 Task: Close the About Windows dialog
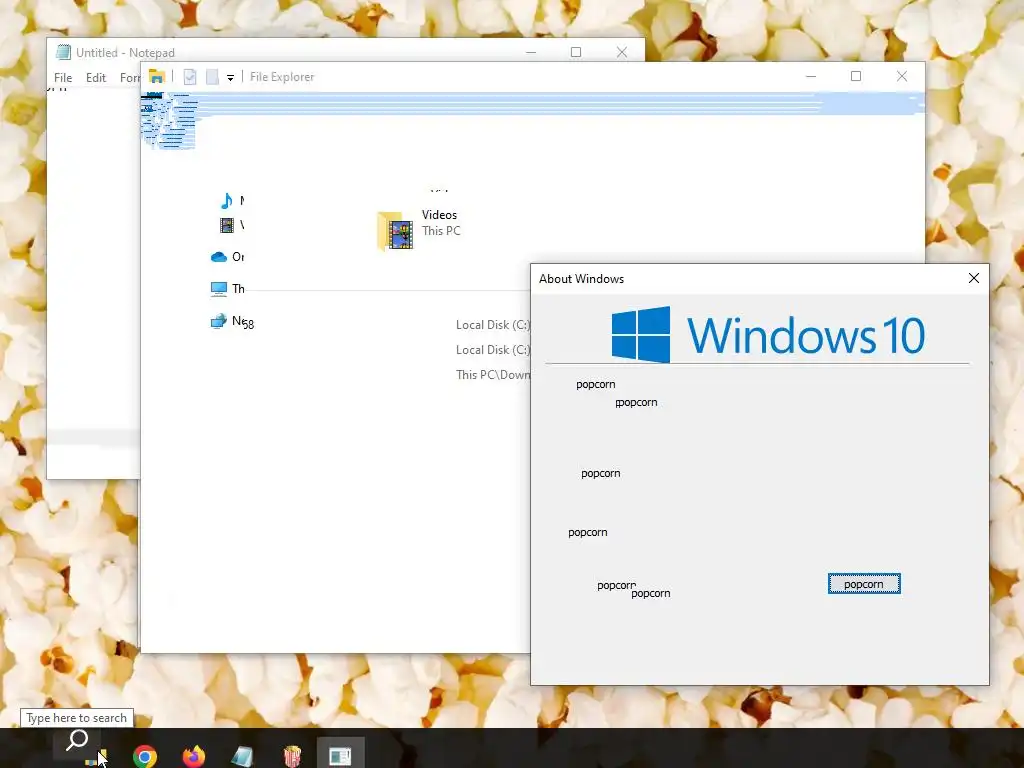click(974, 278)
